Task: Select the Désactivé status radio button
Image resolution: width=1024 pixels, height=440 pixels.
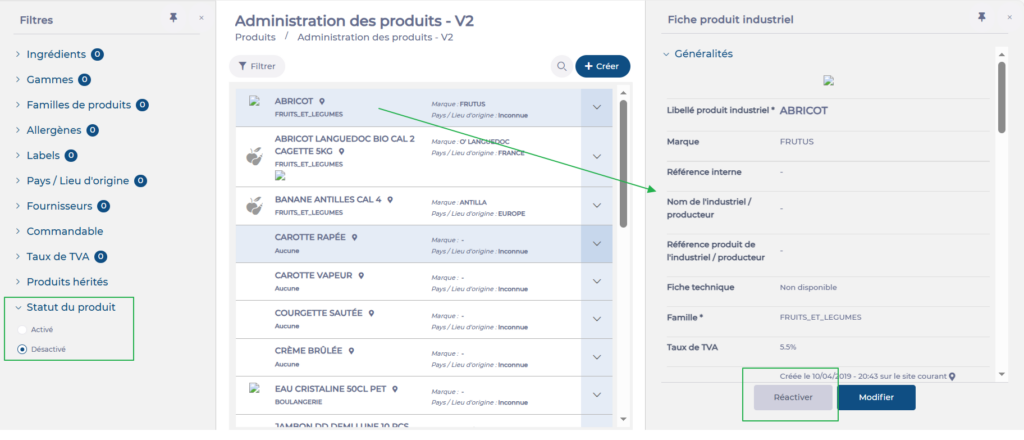Action: [x=22, y=349]
